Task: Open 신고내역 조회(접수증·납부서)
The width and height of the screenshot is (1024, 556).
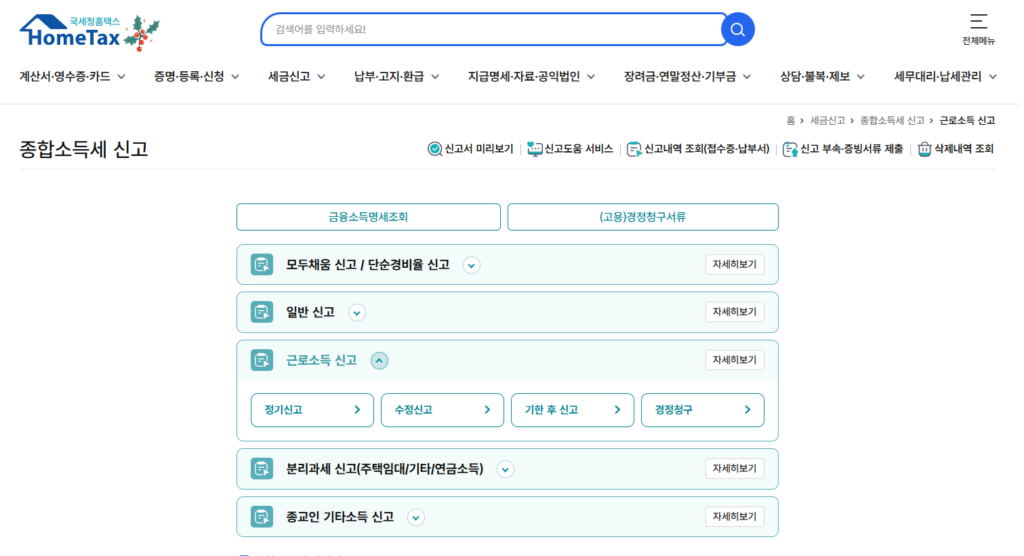Action: 698,149
